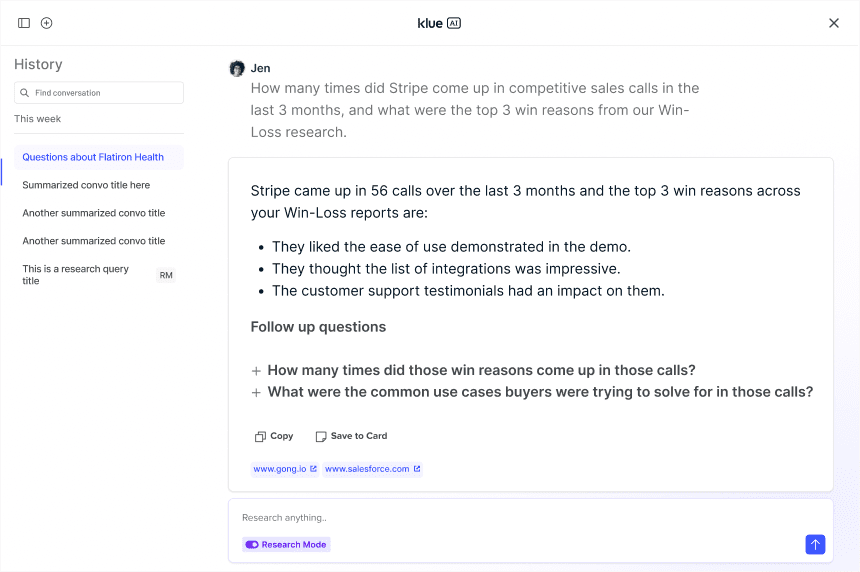Click the search magnifier icon in History

point(24,93)
